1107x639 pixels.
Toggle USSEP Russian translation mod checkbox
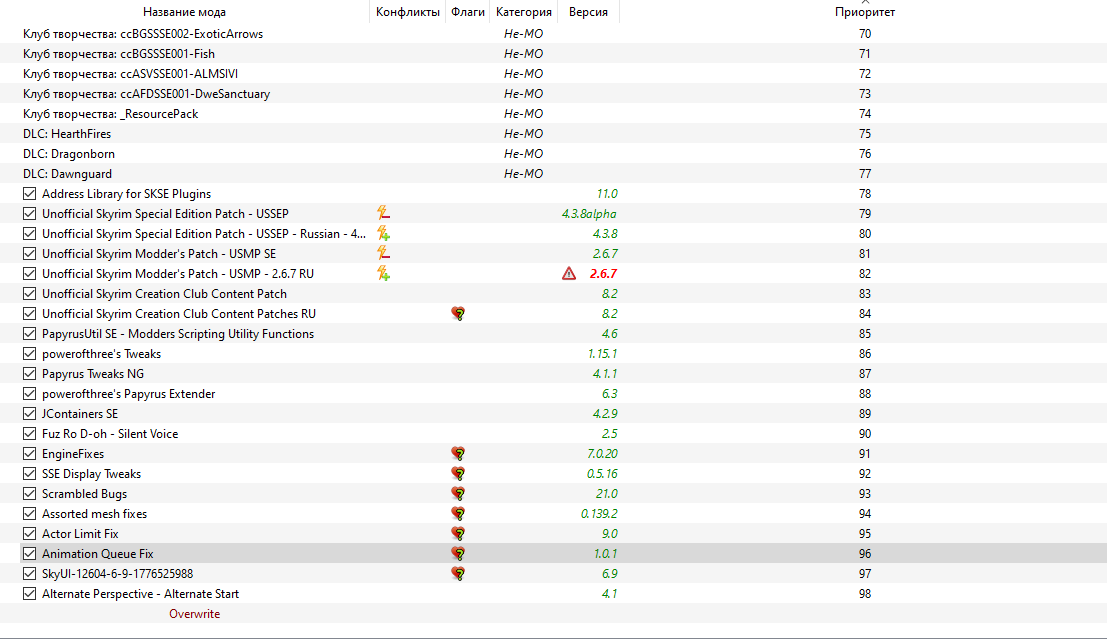[29, 233]
